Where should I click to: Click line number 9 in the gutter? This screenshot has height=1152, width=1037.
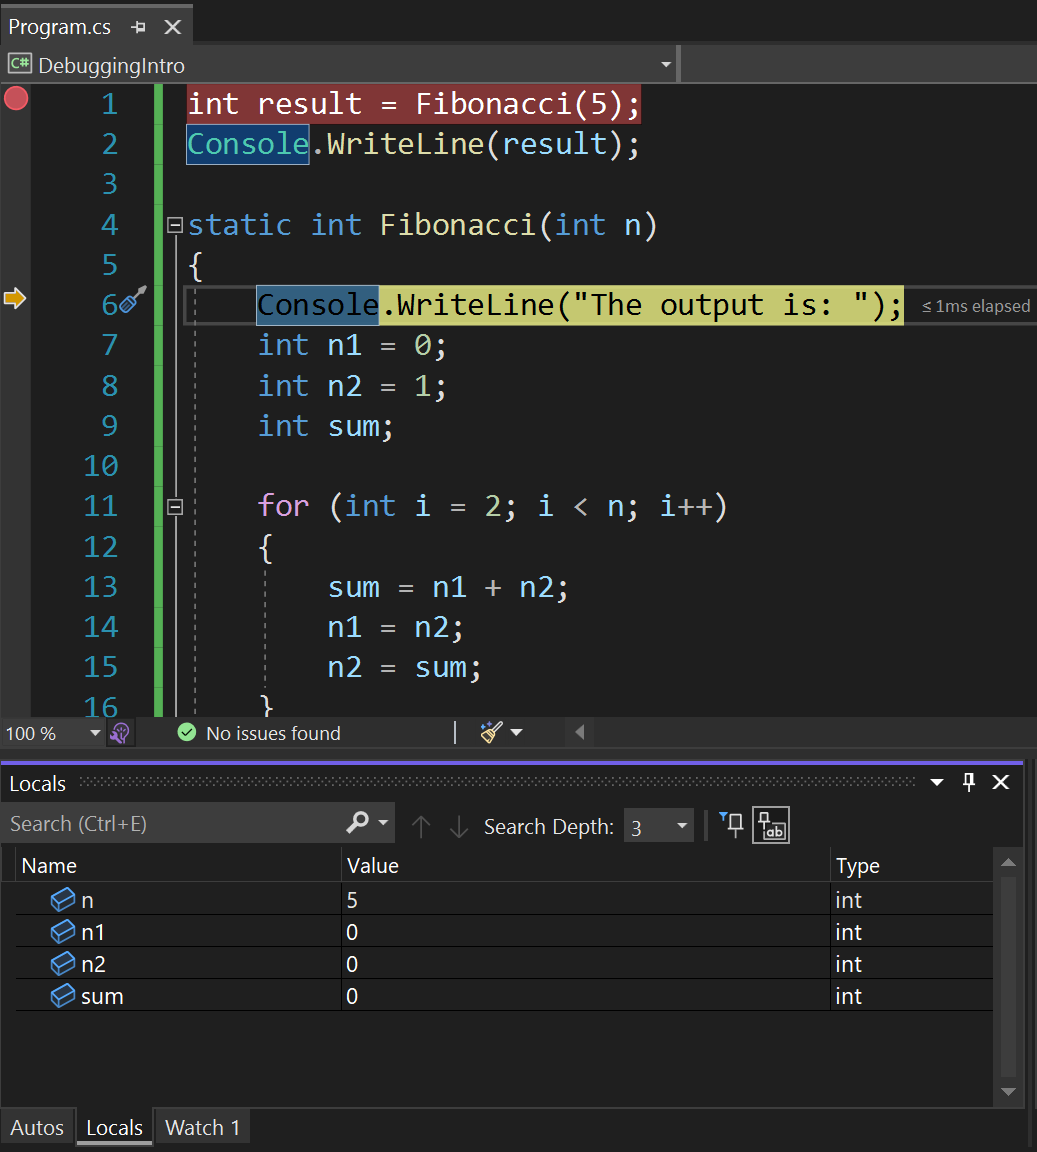pyautogui.click(x=110, y=425)
